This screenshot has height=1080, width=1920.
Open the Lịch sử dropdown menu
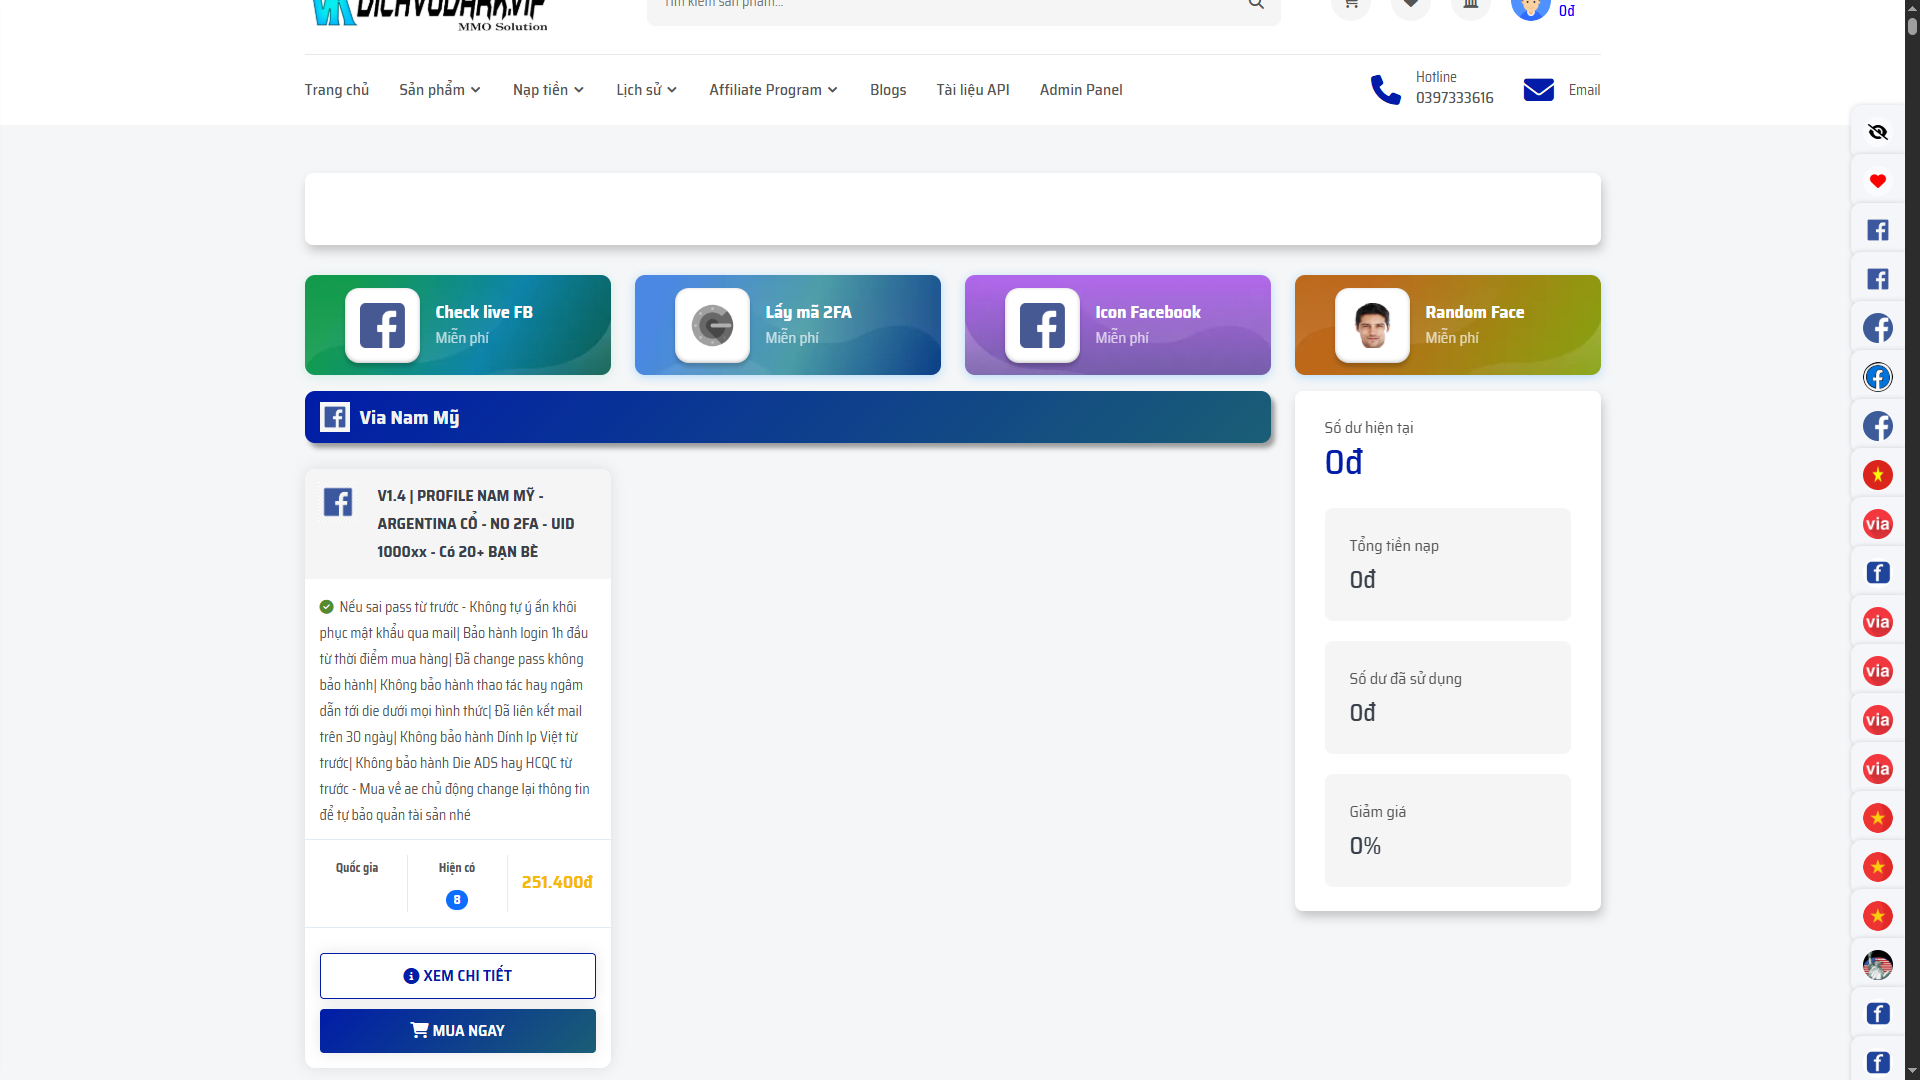646,90
